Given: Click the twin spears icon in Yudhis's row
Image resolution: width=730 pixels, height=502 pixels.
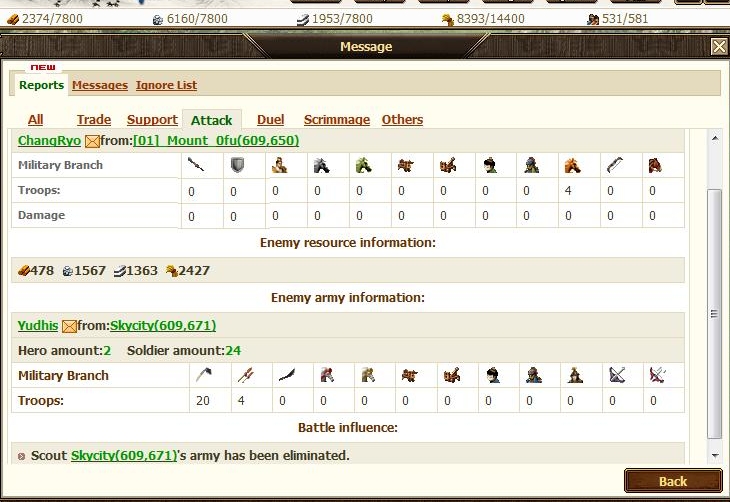Looking at the screenshot, I should pos(245,375).
